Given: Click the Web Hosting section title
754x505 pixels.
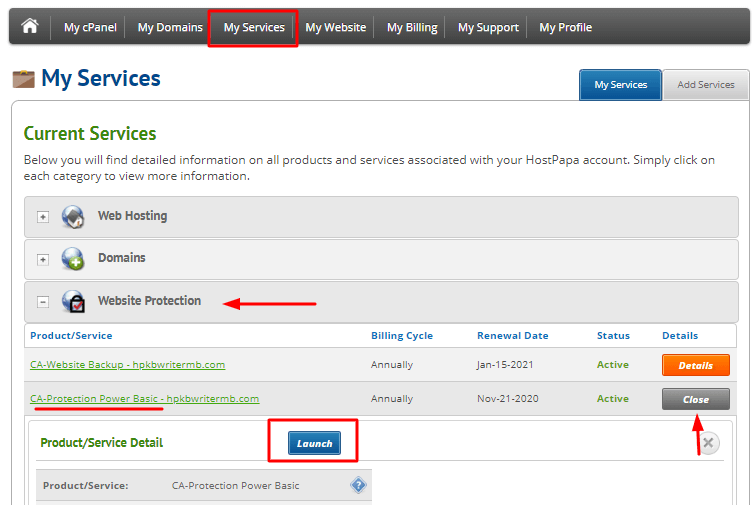Looking at the screenshot, I should (x=133, y=216).
